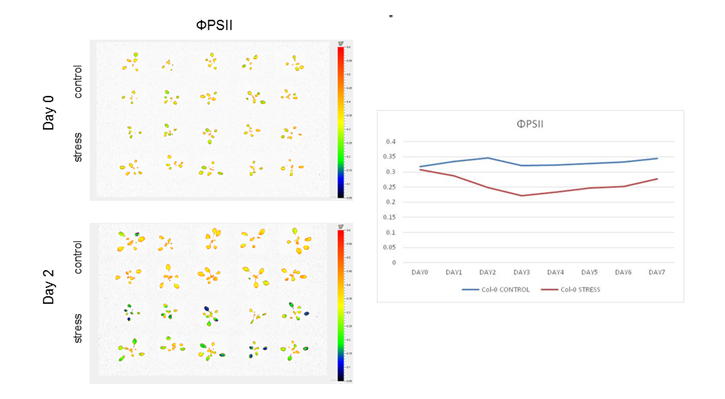Select the "Day 2" rotated label

click(49, 287)
